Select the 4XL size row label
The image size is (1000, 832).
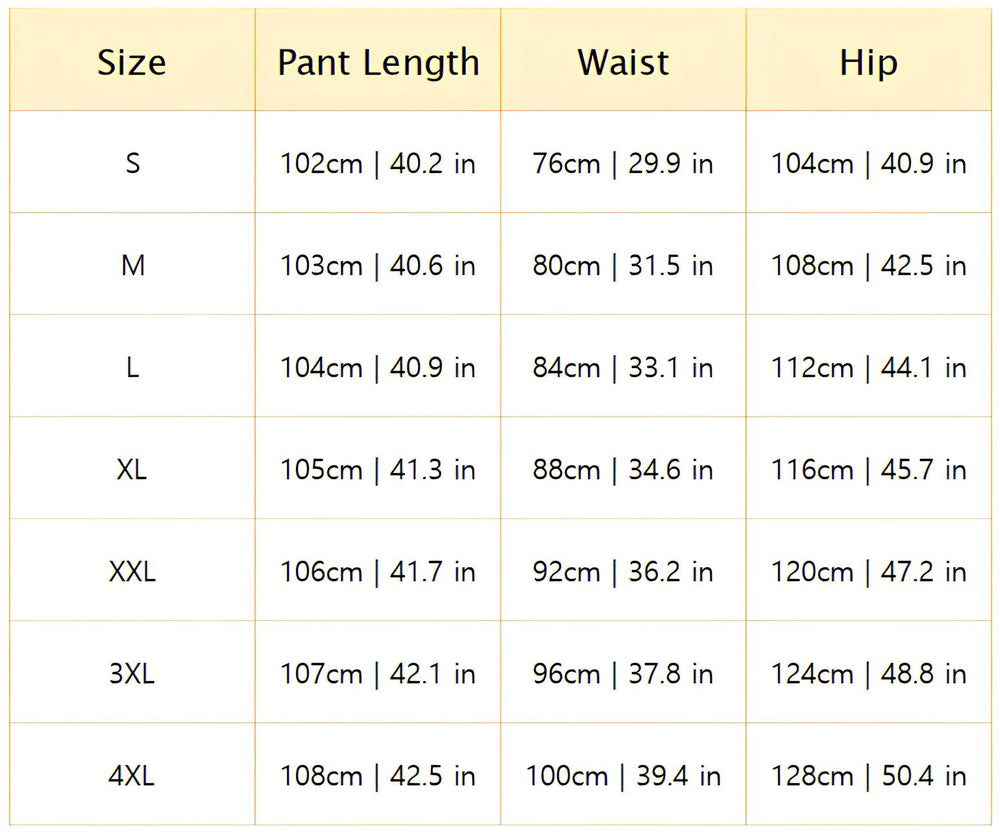132,775
